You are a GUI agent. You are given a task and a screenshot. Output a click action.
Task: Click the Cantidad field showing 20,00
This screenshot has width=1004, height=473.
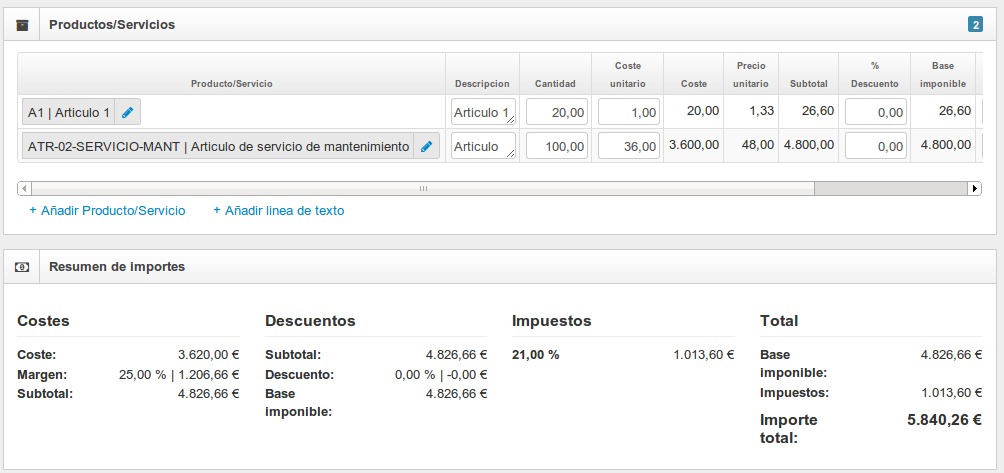(556, 112)
